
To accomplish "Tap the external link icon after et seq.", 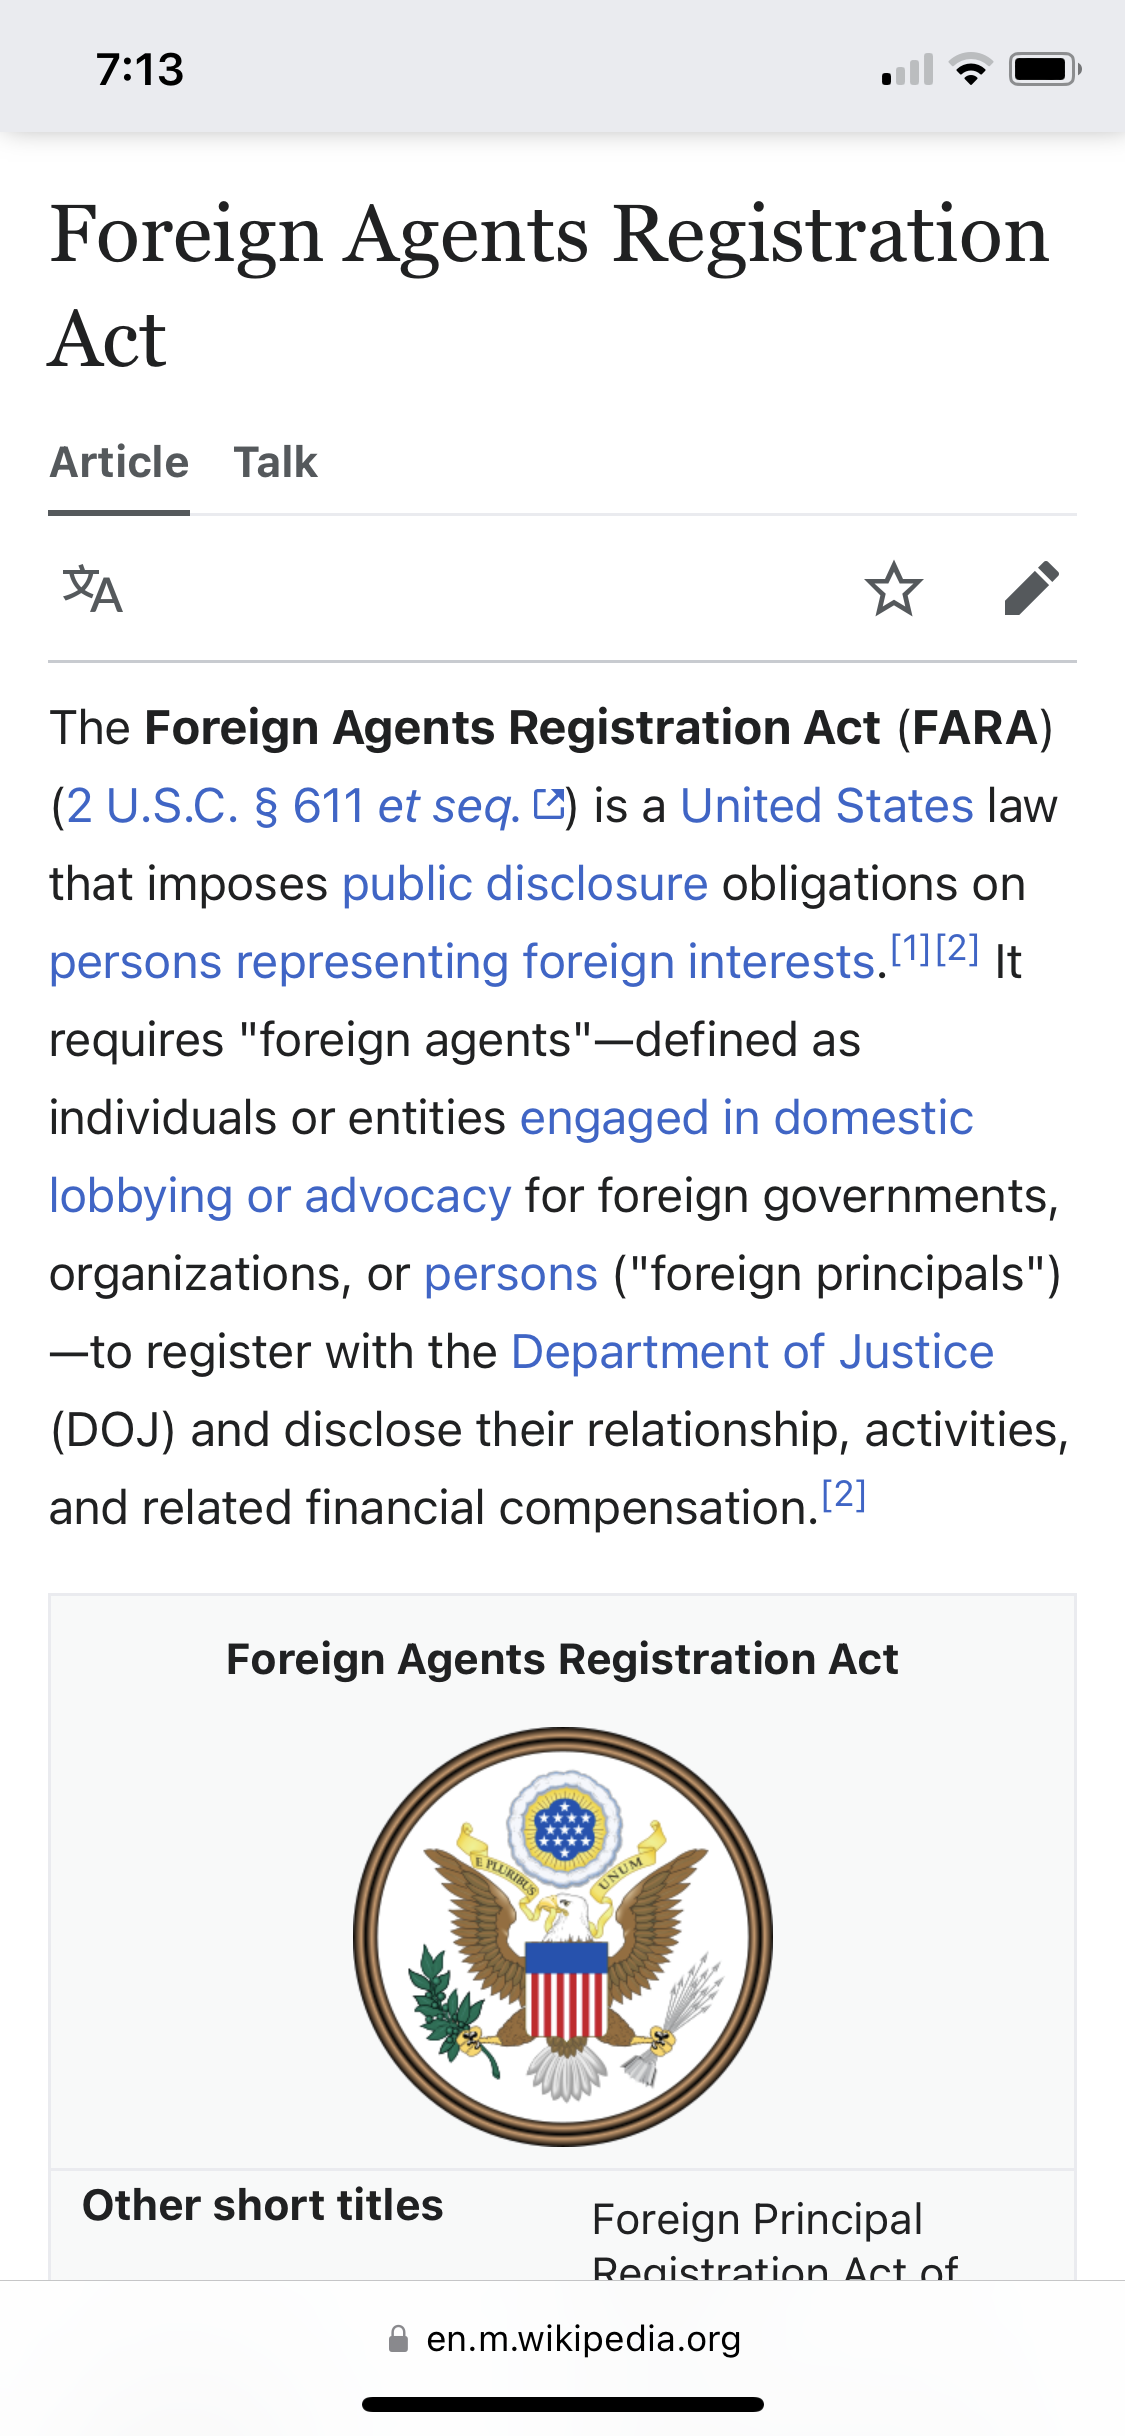I will [x=549, y=804].
